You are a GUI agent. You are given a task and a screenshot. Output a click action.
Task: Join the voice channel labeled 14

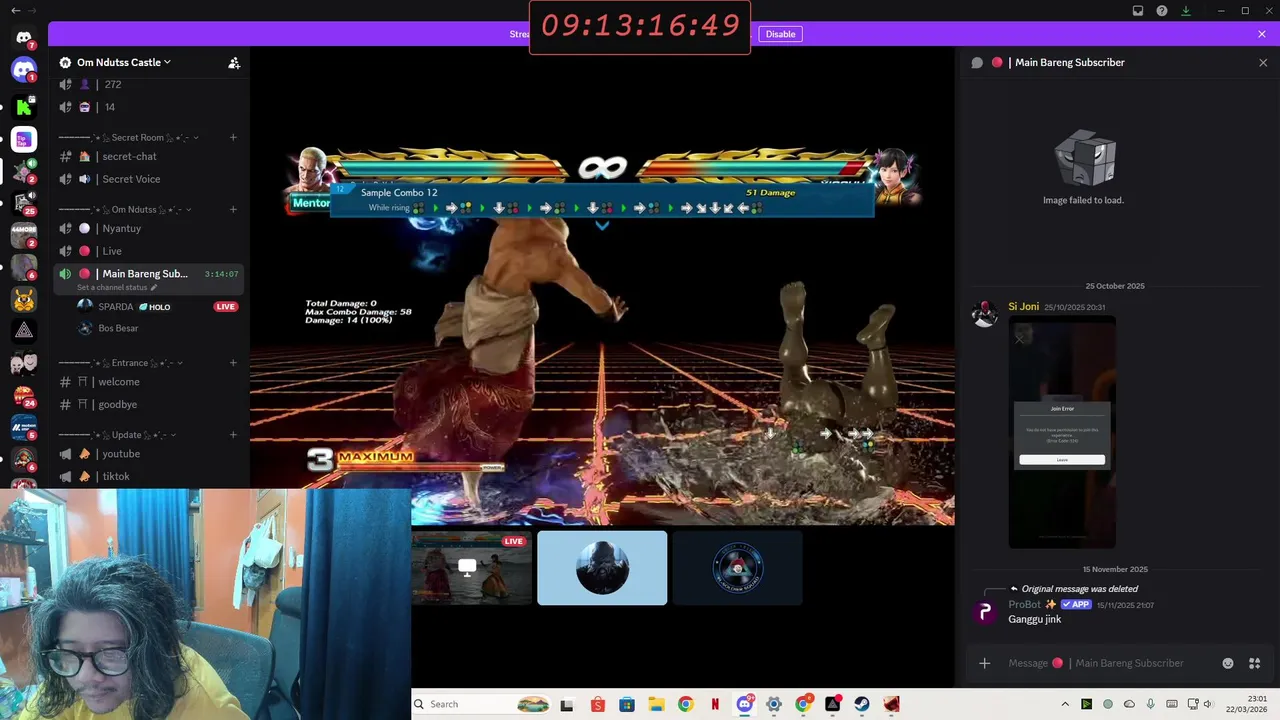click(x=149, y=107)
